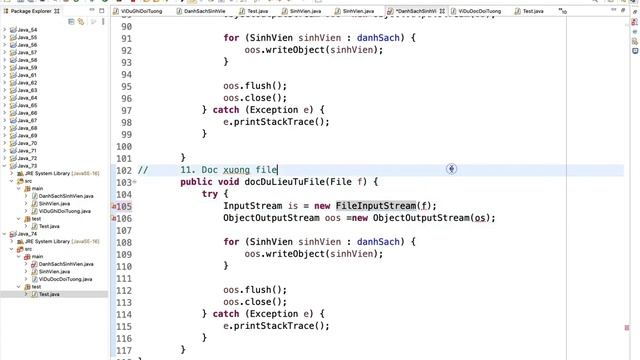This screenshot has width=640, height=360.
Task: Click the '11. Doc xuong file' comment
Action: click(x=229, y=170)
